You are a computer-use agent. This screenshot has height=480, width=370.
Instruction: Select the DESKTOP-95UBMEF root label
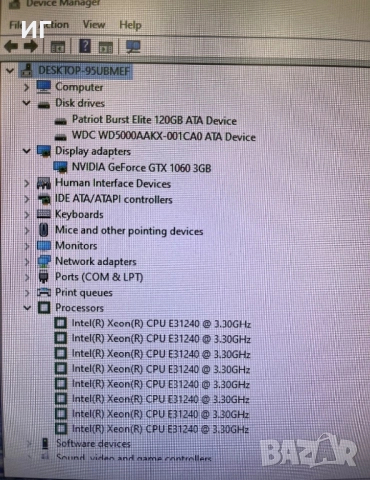[x=84, y=71]
